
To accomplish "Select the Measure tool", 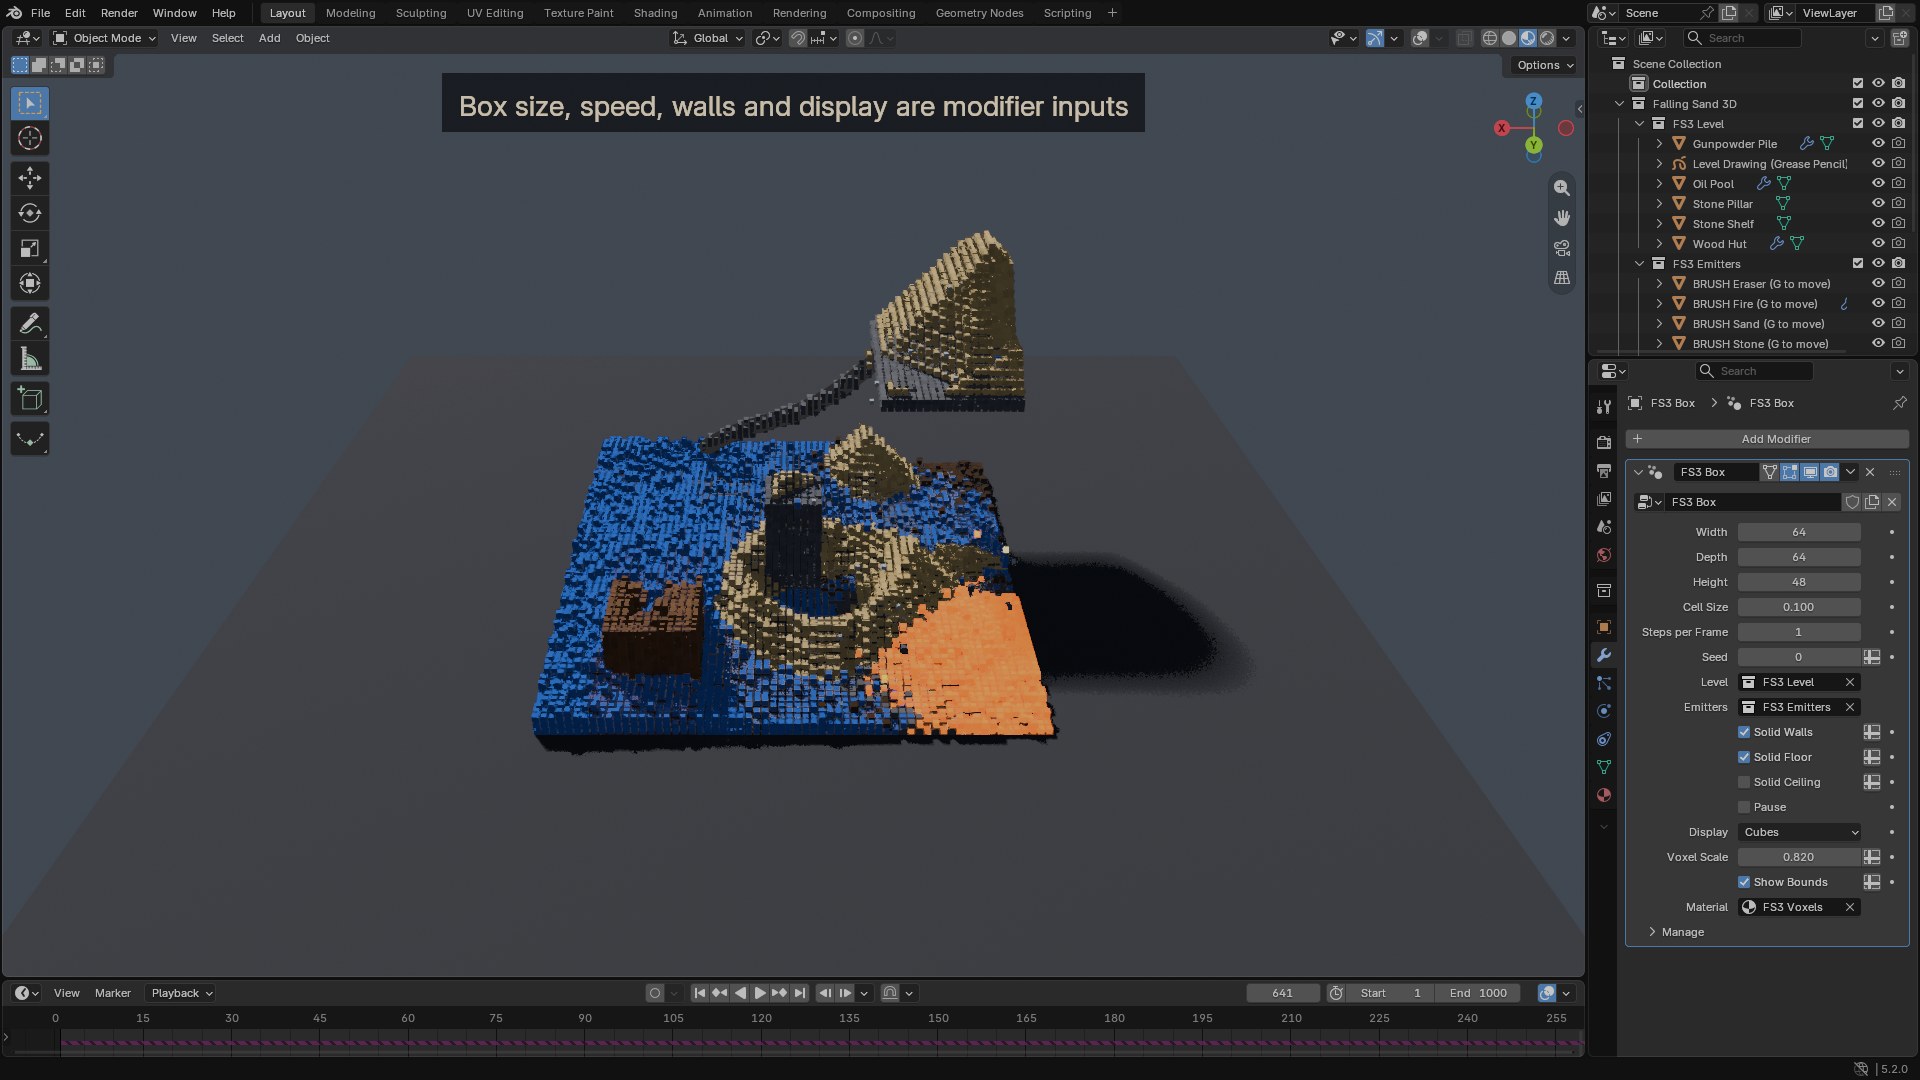I will [x=30, y=359].
